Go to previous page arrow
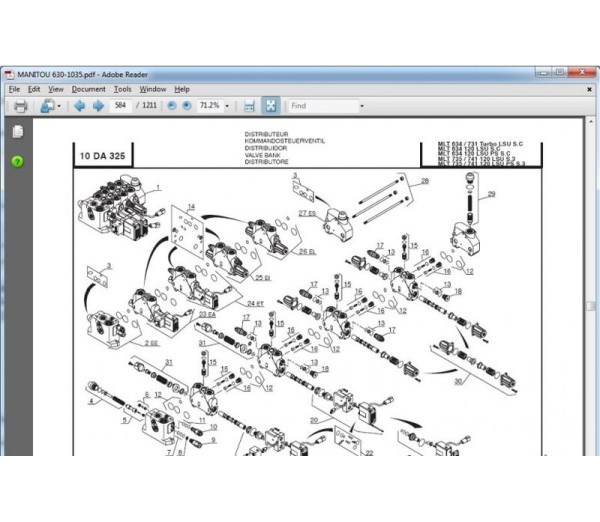Screen dimensions: 600x522 point(79,106)
